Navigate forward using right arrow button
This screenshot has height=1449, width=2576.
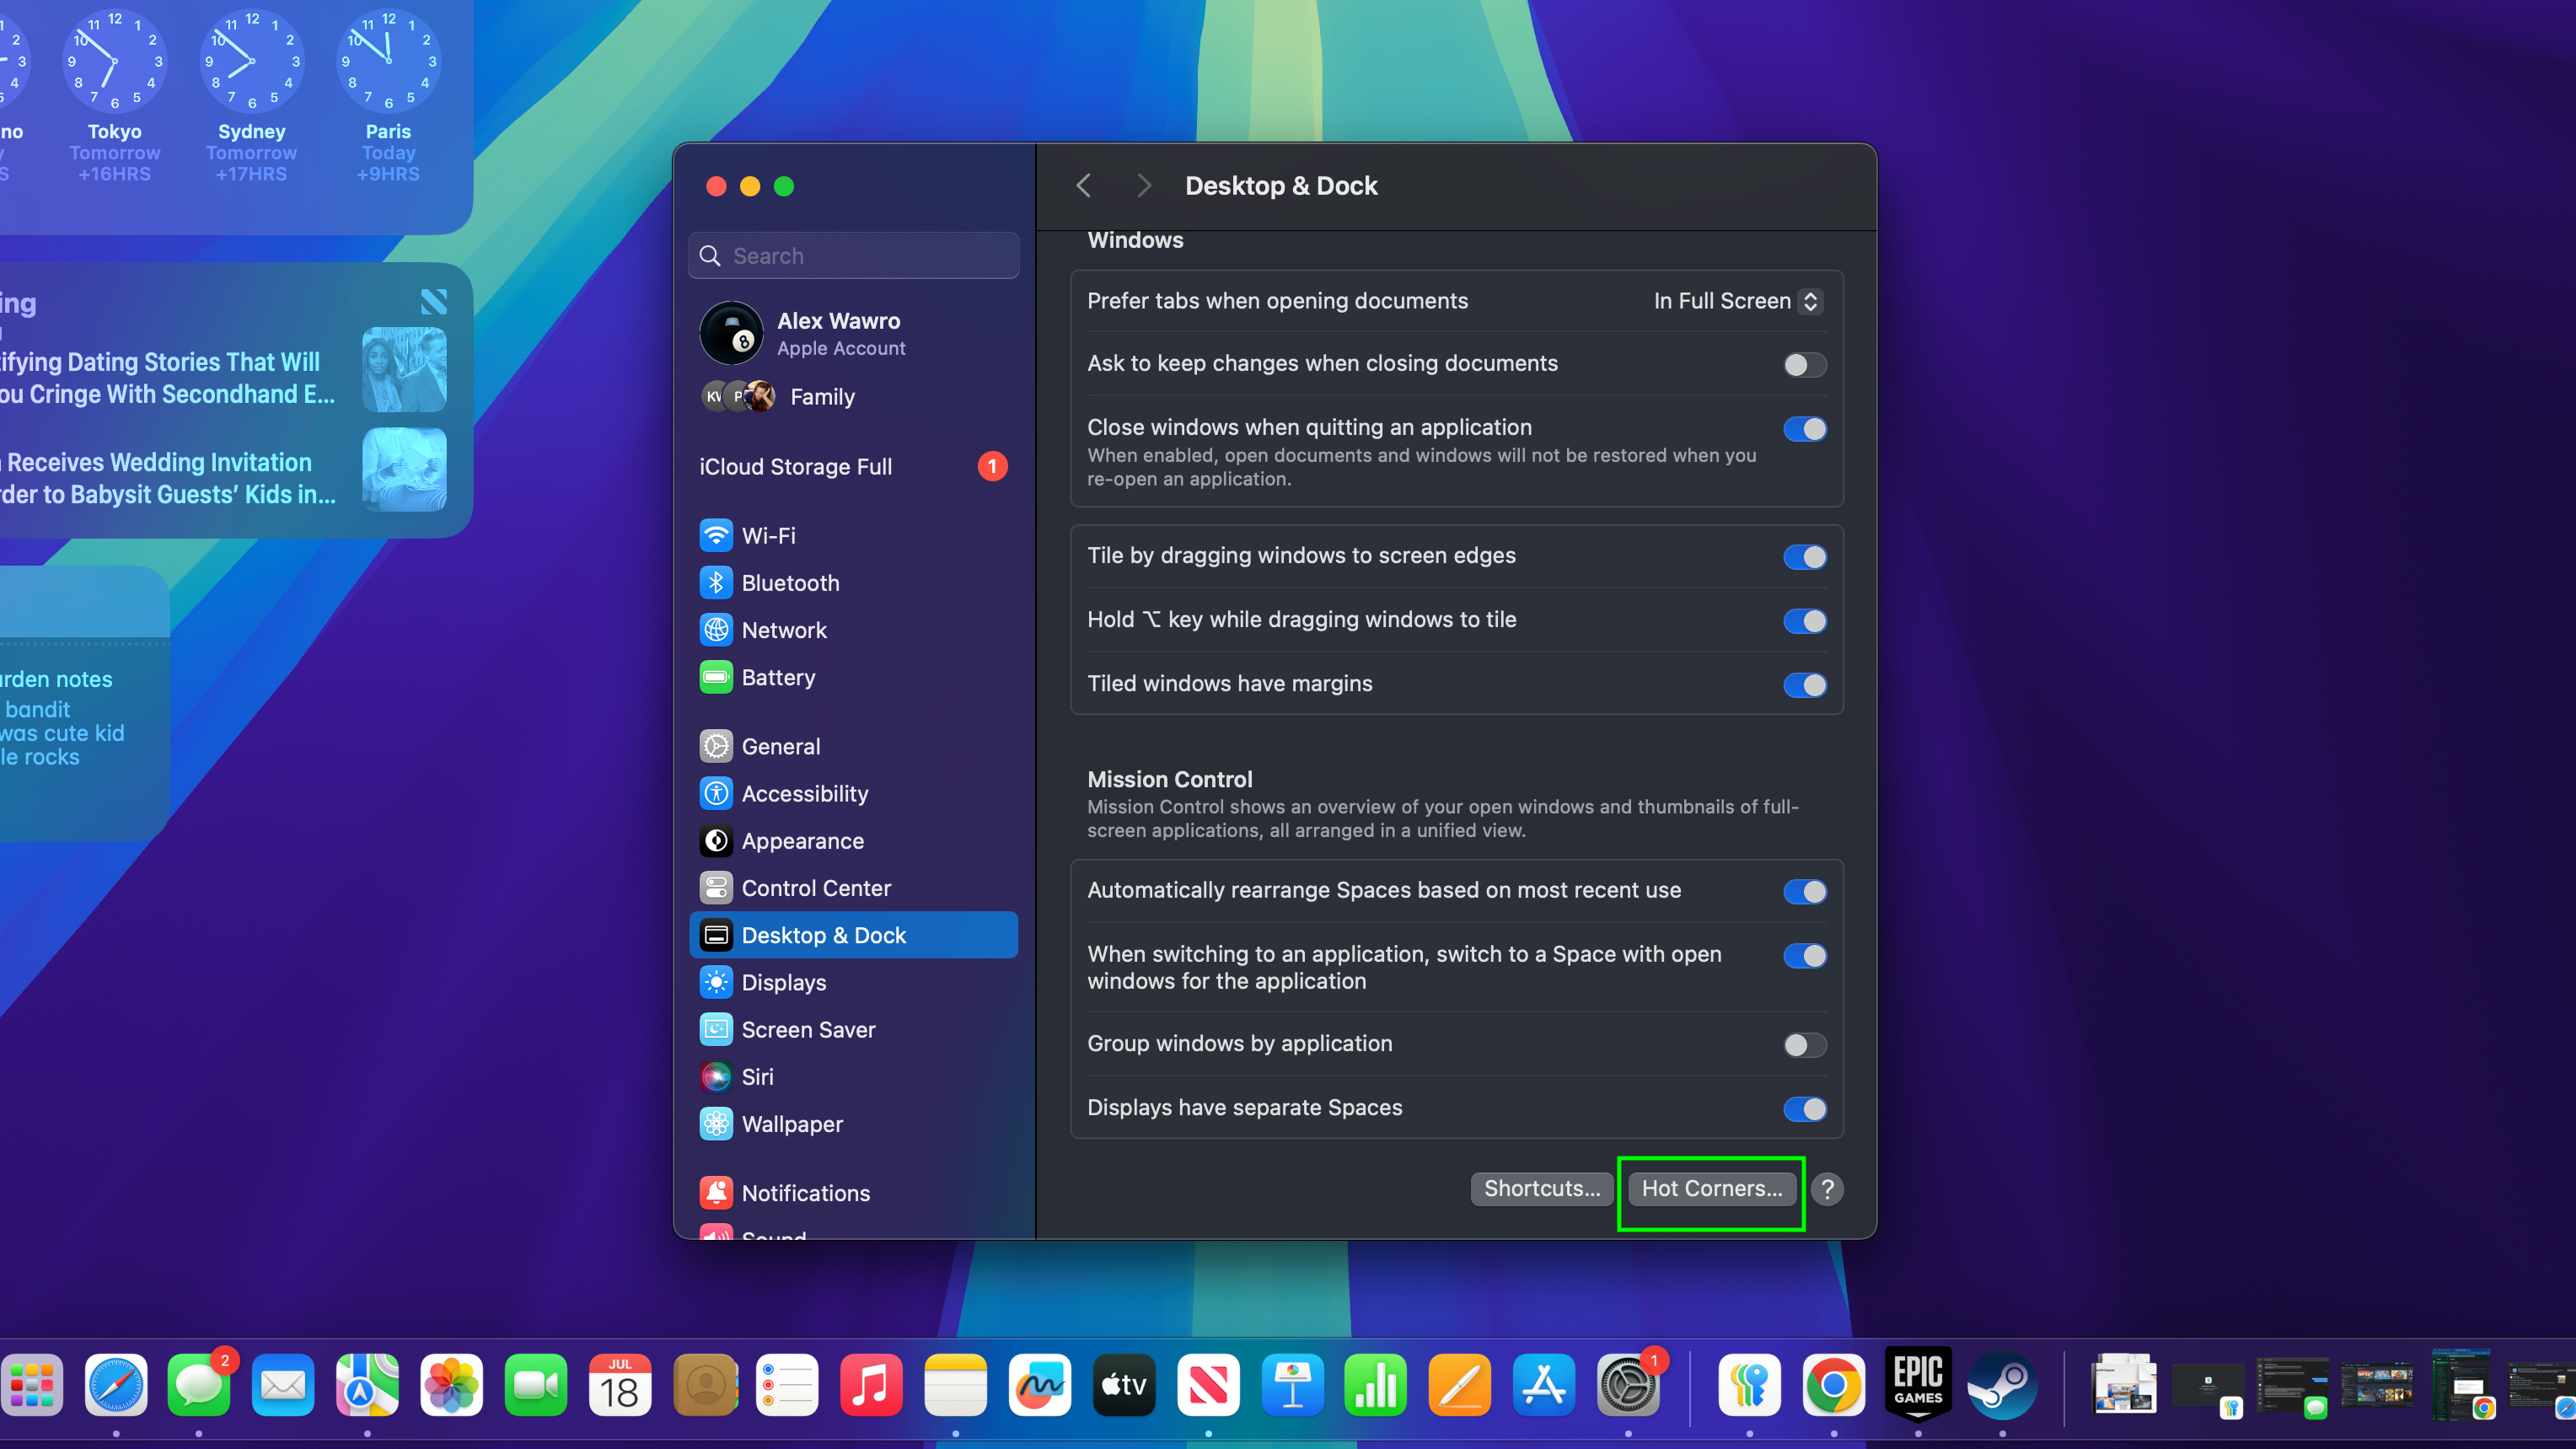(x=1141, y=185)
